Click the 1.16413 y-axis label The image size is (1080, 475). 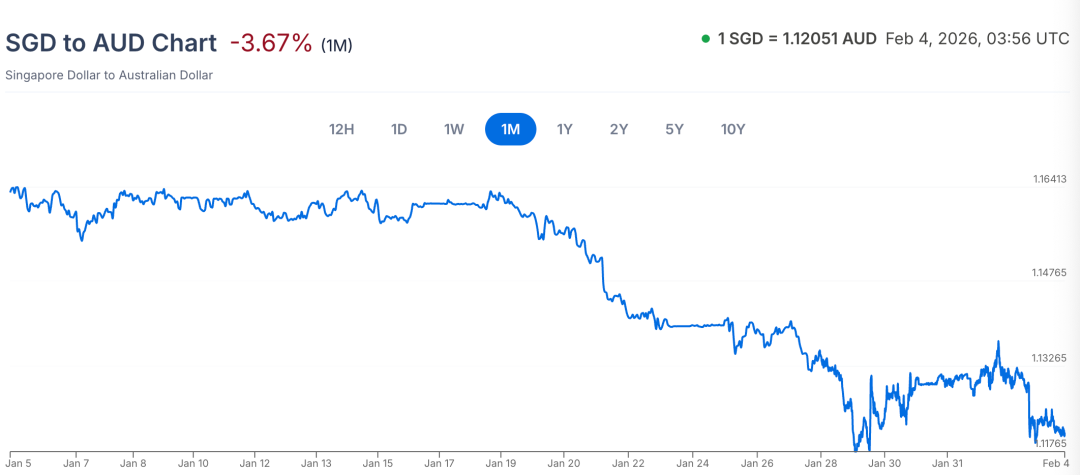tap(1051, 180)
